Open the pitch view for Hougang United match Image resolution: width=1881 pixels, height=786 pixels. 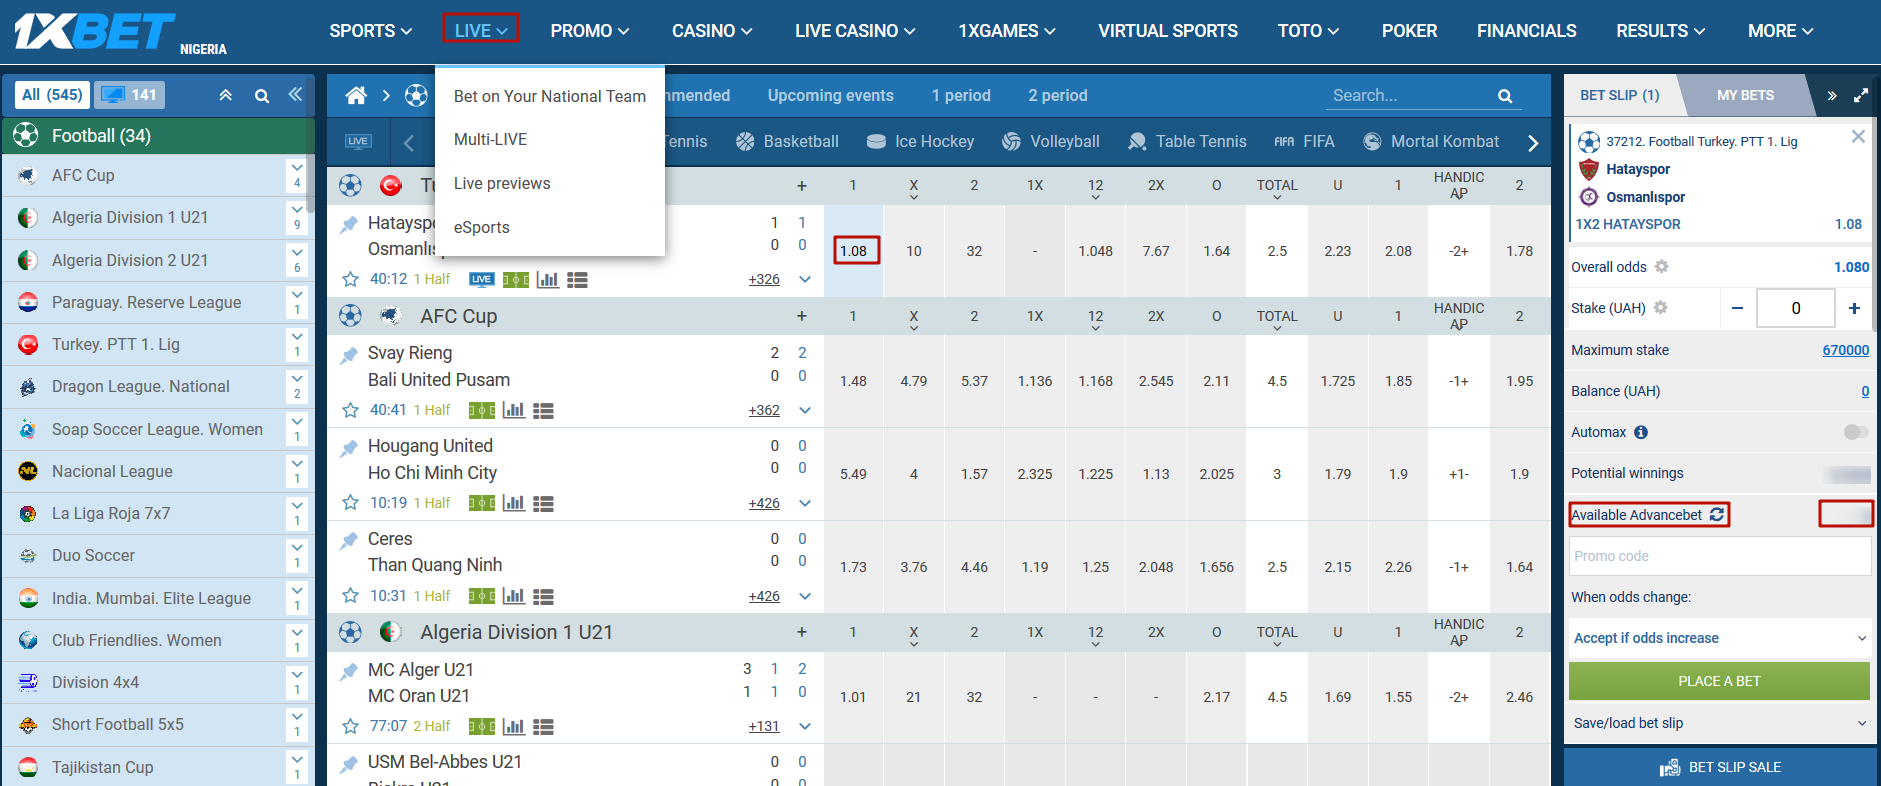(x=482, y=503)
